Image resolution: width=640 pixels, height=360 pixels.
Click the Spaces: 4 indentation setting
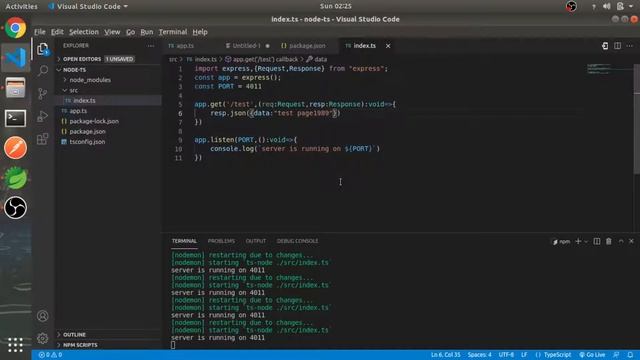(480, 355)
